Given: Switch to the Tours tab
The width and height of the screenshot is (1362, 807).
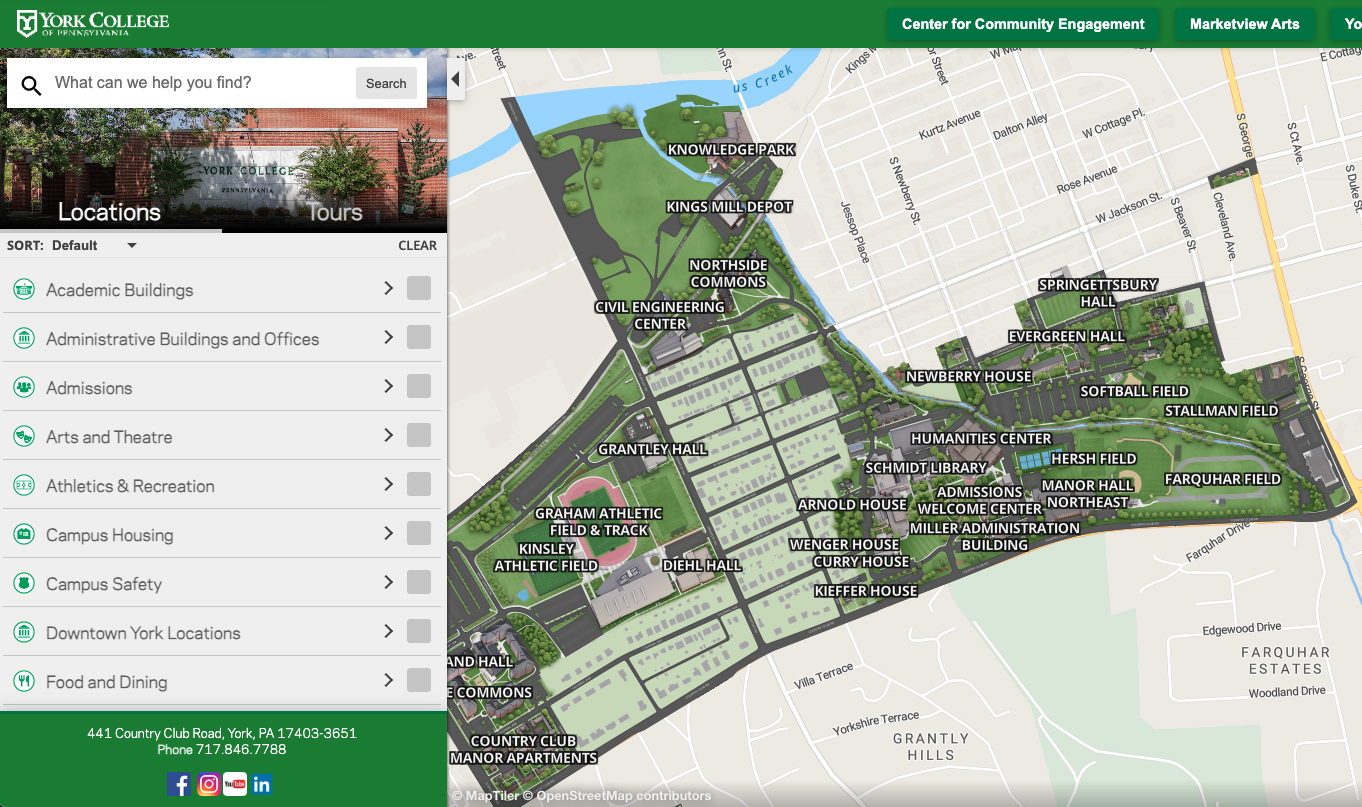Looking at the screenshot, I should pos(334,212).
